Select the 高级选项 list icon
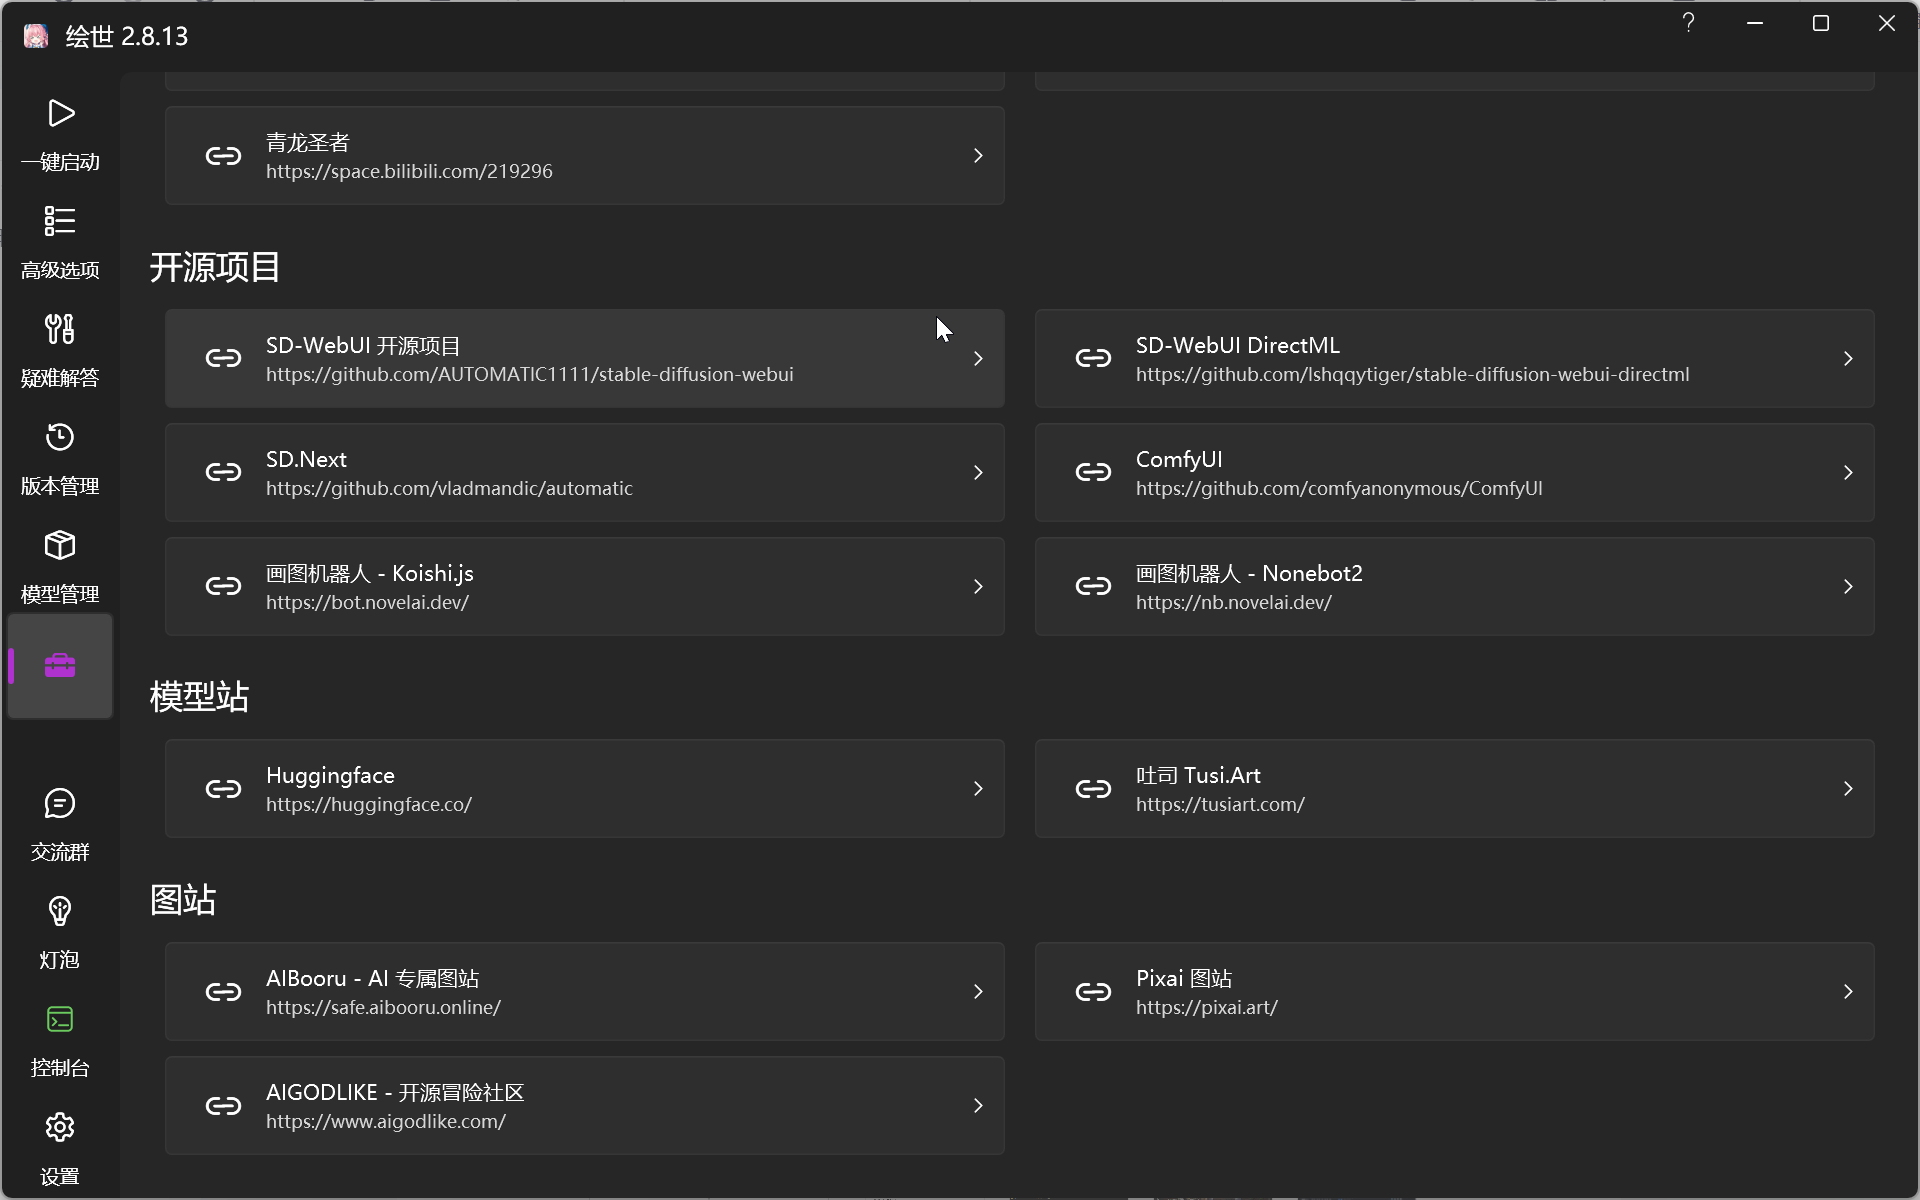1920x1200 pixels. (60, 222)
